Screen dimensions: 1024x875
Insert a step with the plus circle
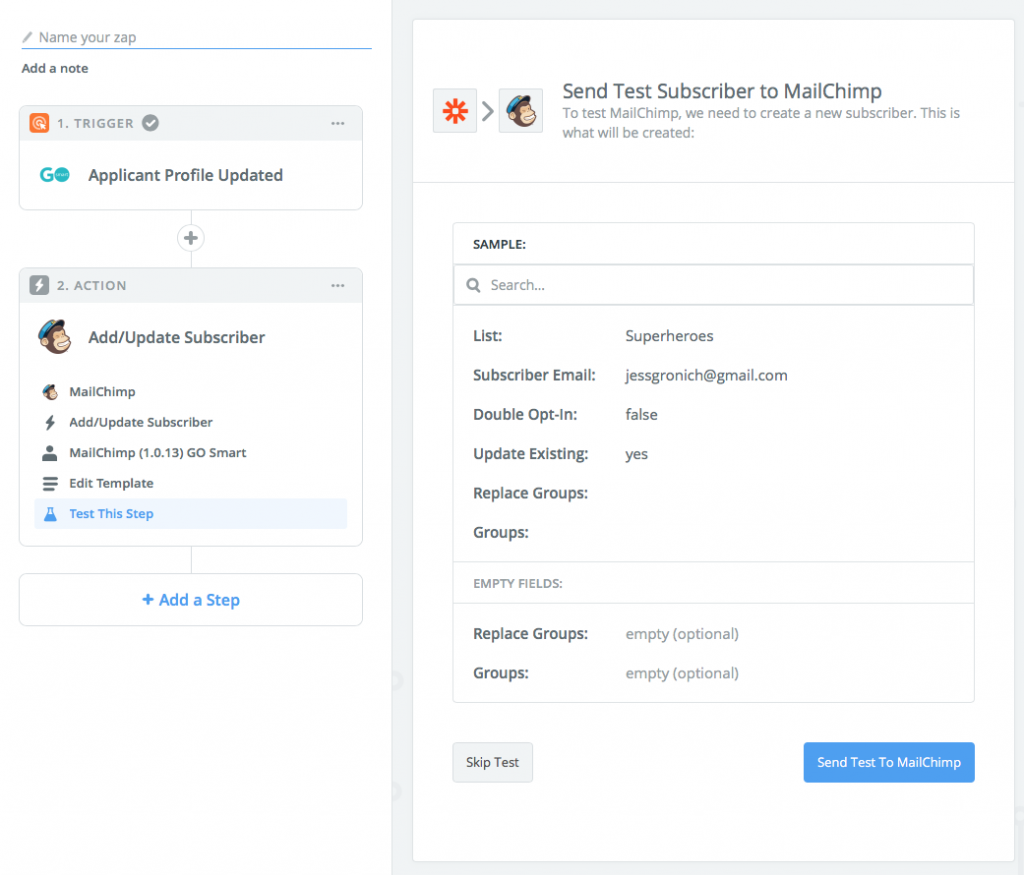tap(190, 238)
